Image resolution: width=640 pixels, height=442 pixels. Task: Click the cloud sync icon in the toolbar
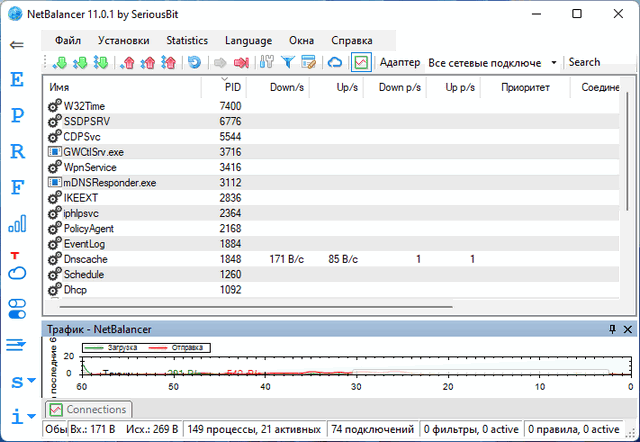(x=335, y=62)
